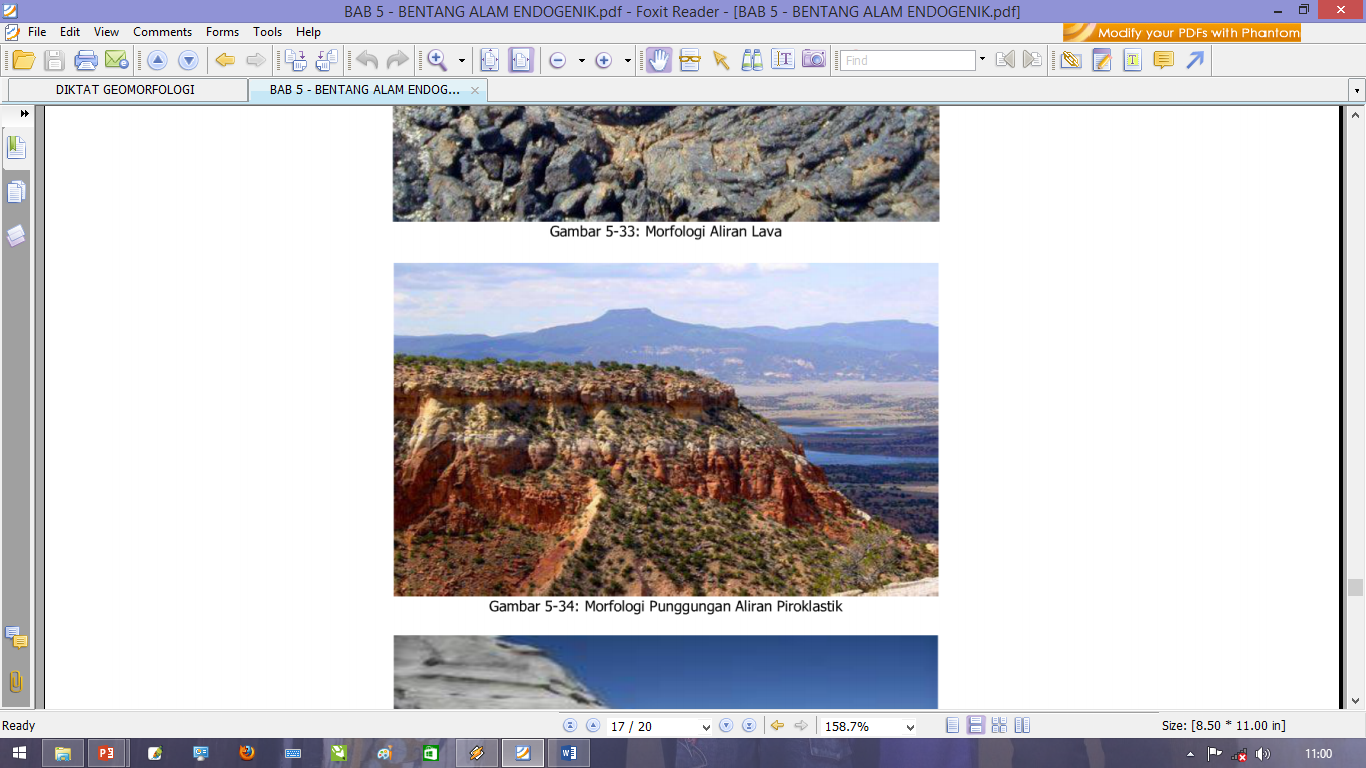Screen dimensions: 1366x768
Task: Switch to Continuous page layout
Action: point(976,726)
